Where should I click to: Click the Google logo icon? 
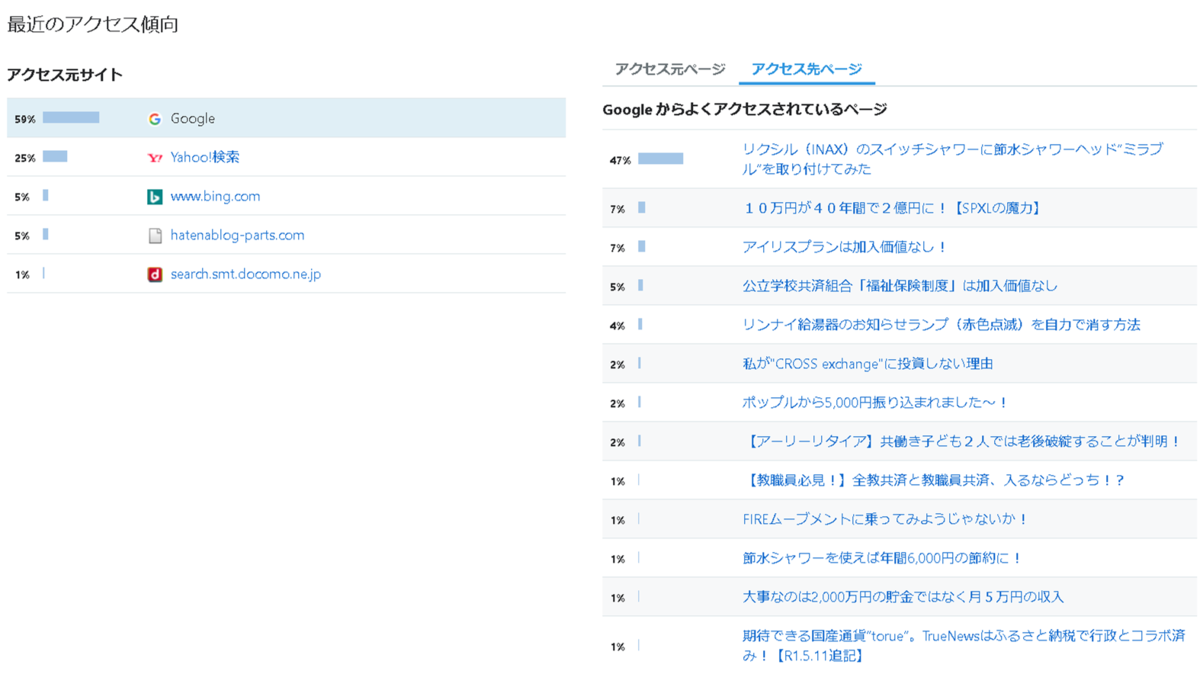pos(155,119)
